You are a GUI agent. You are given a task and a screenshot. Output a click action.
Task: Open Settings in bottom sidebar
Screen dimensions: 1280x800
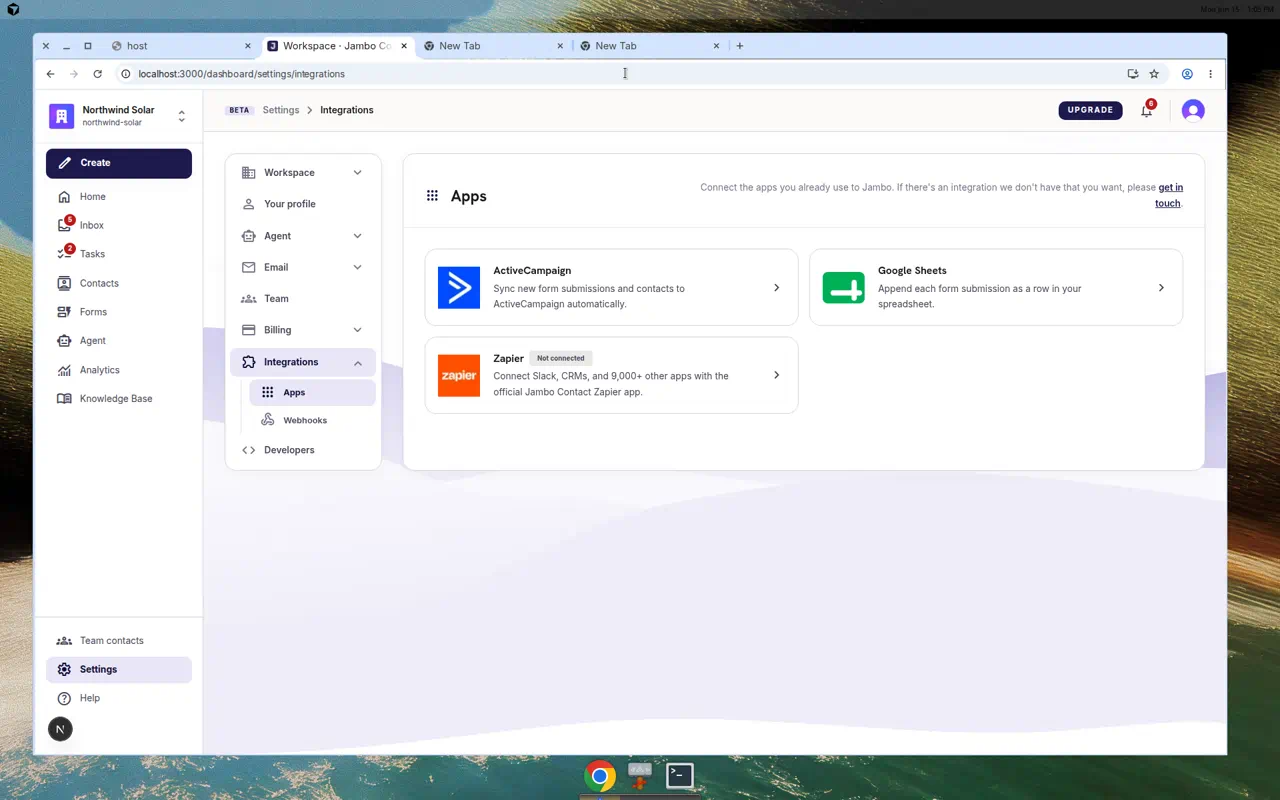[x=118, y=669]
